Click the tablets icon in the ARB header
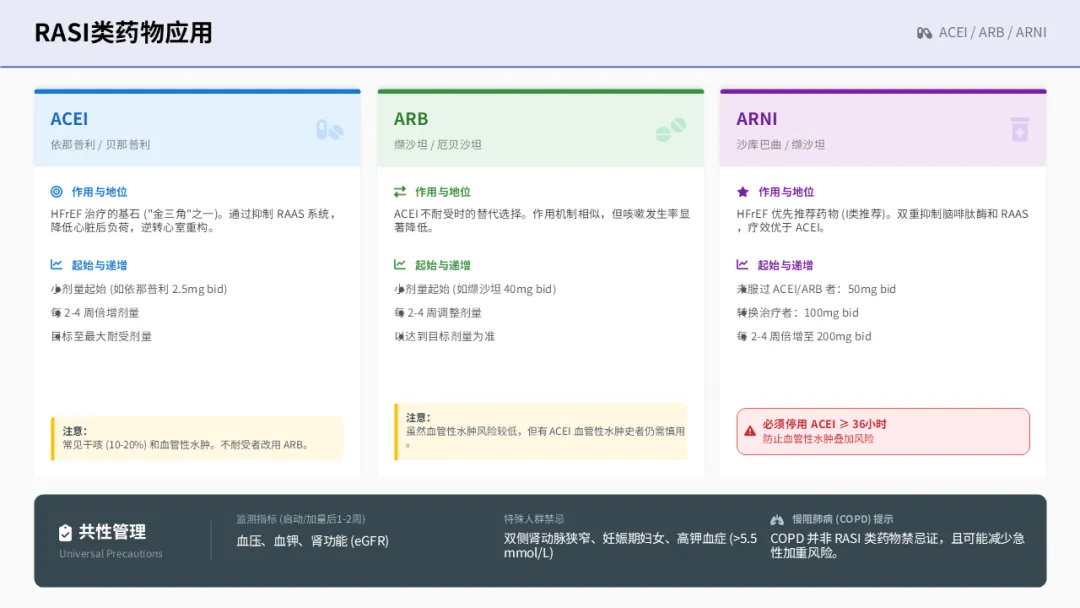Image resolution: width=1080 pixels, height=608 pixels. click(671, 129)
